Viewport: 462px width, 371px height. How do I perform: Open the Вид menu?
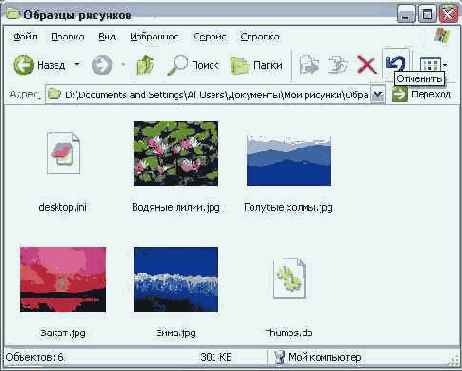click(x=107, y=36)
